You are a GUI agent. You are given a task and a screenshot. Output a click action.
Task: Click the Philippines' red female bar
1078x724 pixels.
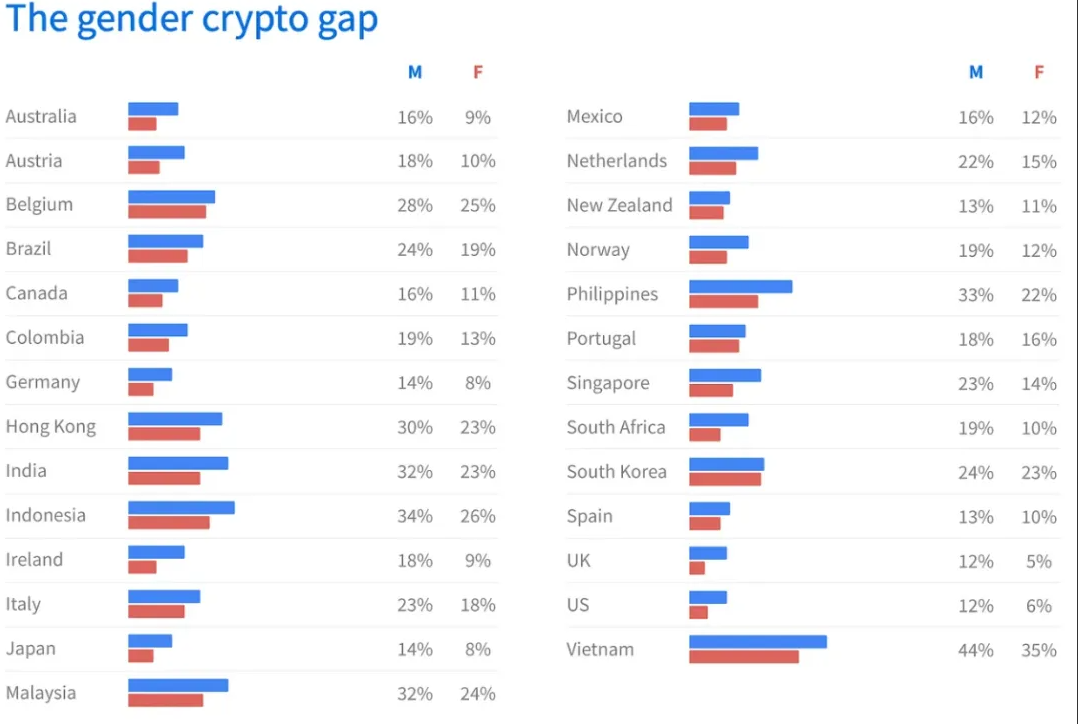click(723, 301)
